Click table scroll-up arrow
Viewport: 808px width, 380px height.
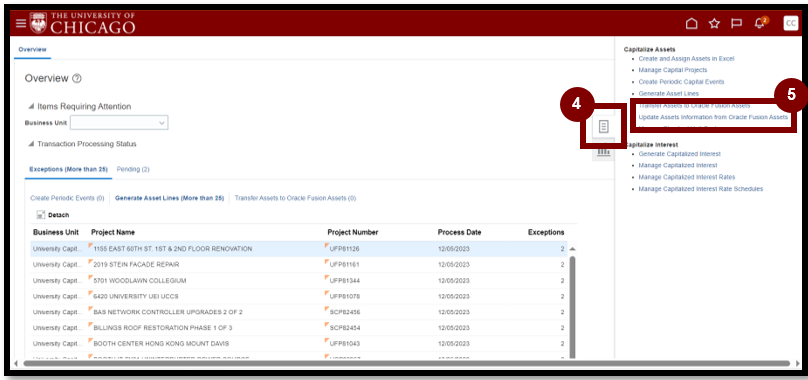572,249
